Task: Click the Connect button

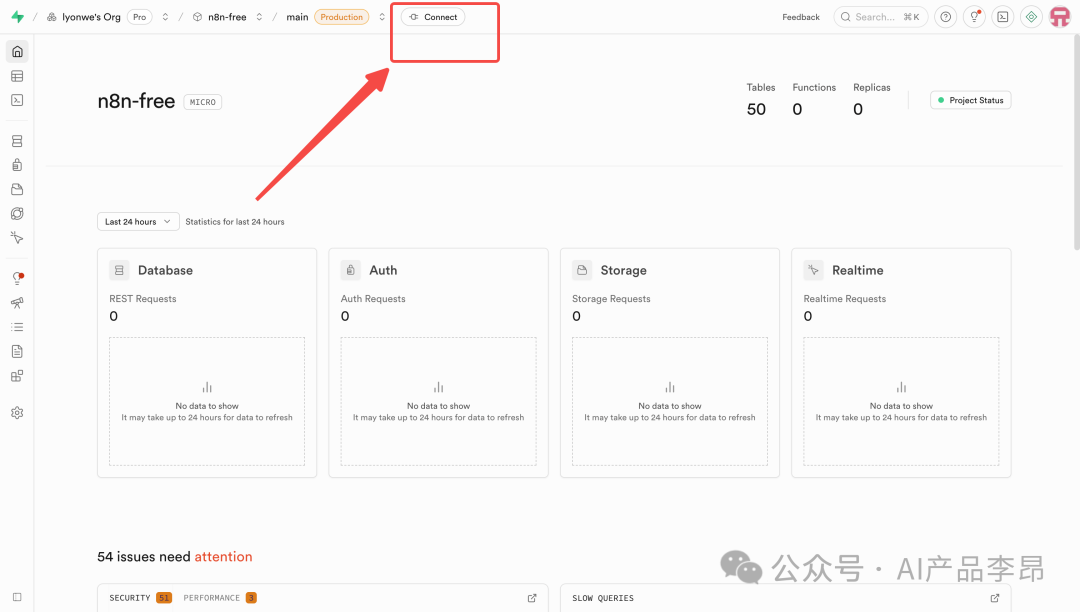Action: (x=433, y=17)
